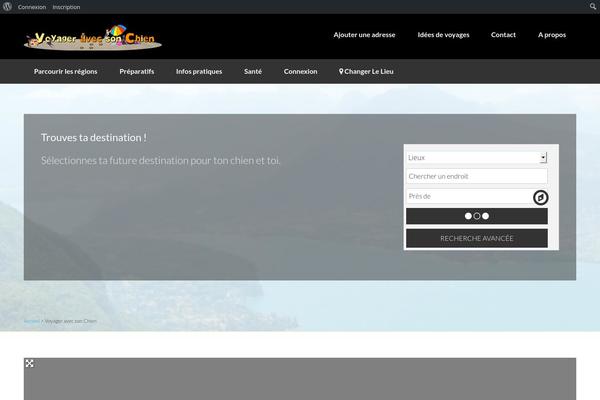Click the Trouves ta destination heading
The image size is (600, 400).
tap(94, 138)
